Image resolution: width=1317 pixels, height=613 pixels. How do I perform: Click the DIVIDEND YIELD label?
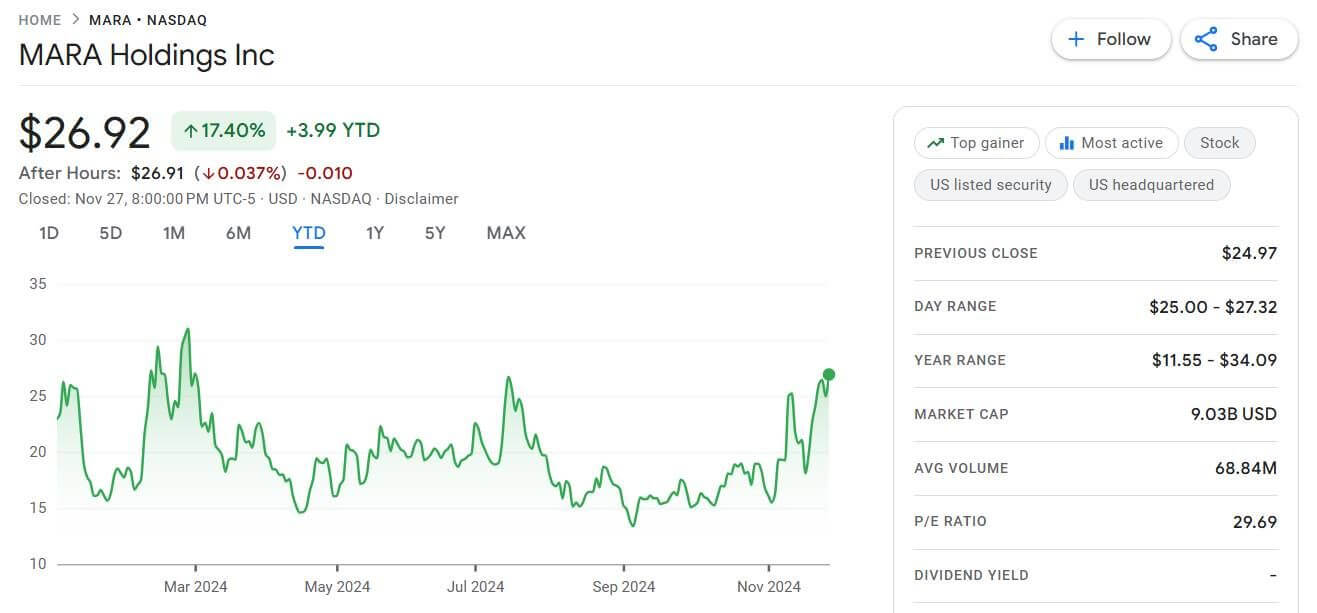point(971,575)
